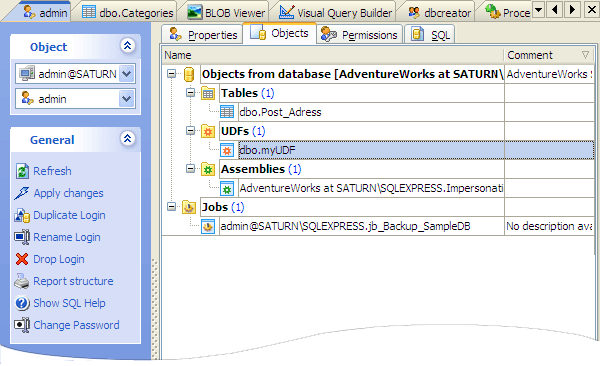Click the Report structure link

click(73, 281)
